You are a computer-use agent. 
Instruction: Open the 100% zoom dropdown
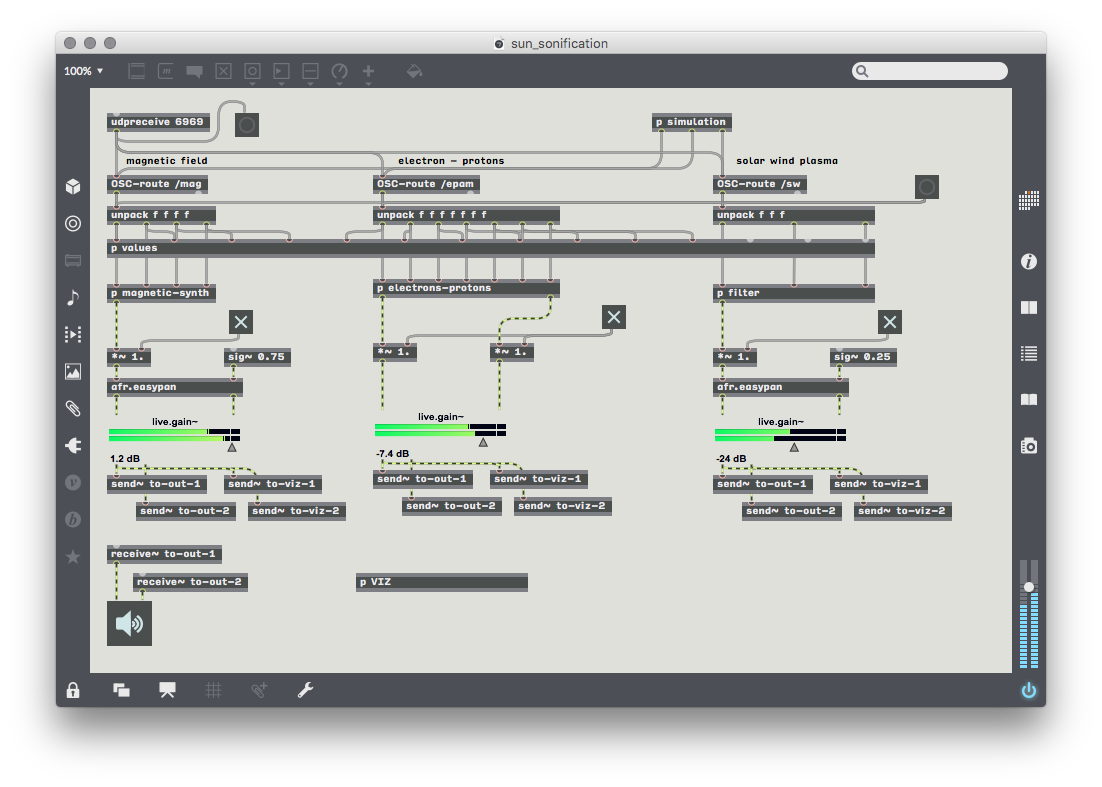click(84, 71)
